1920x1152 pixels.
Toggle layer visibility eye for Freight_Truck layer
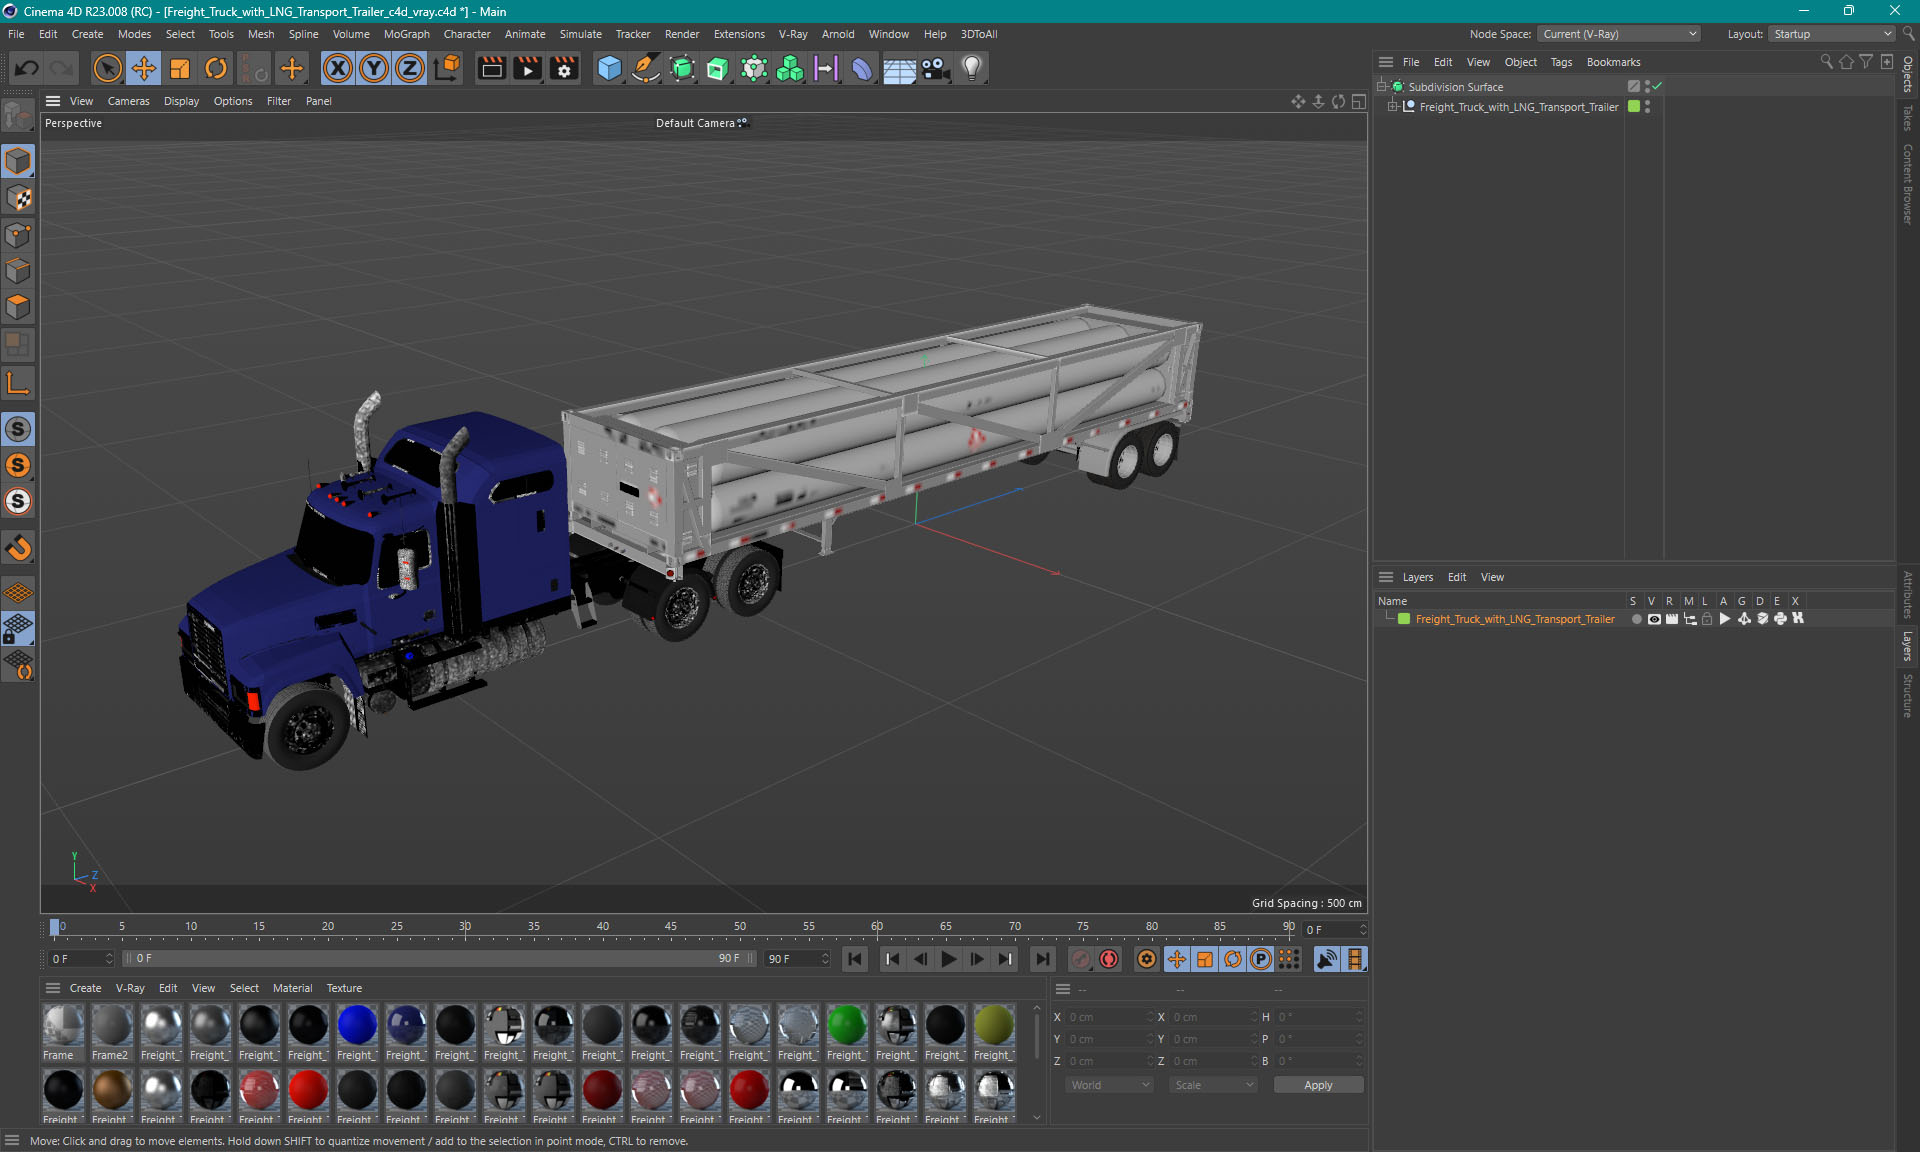point(1654,619)
